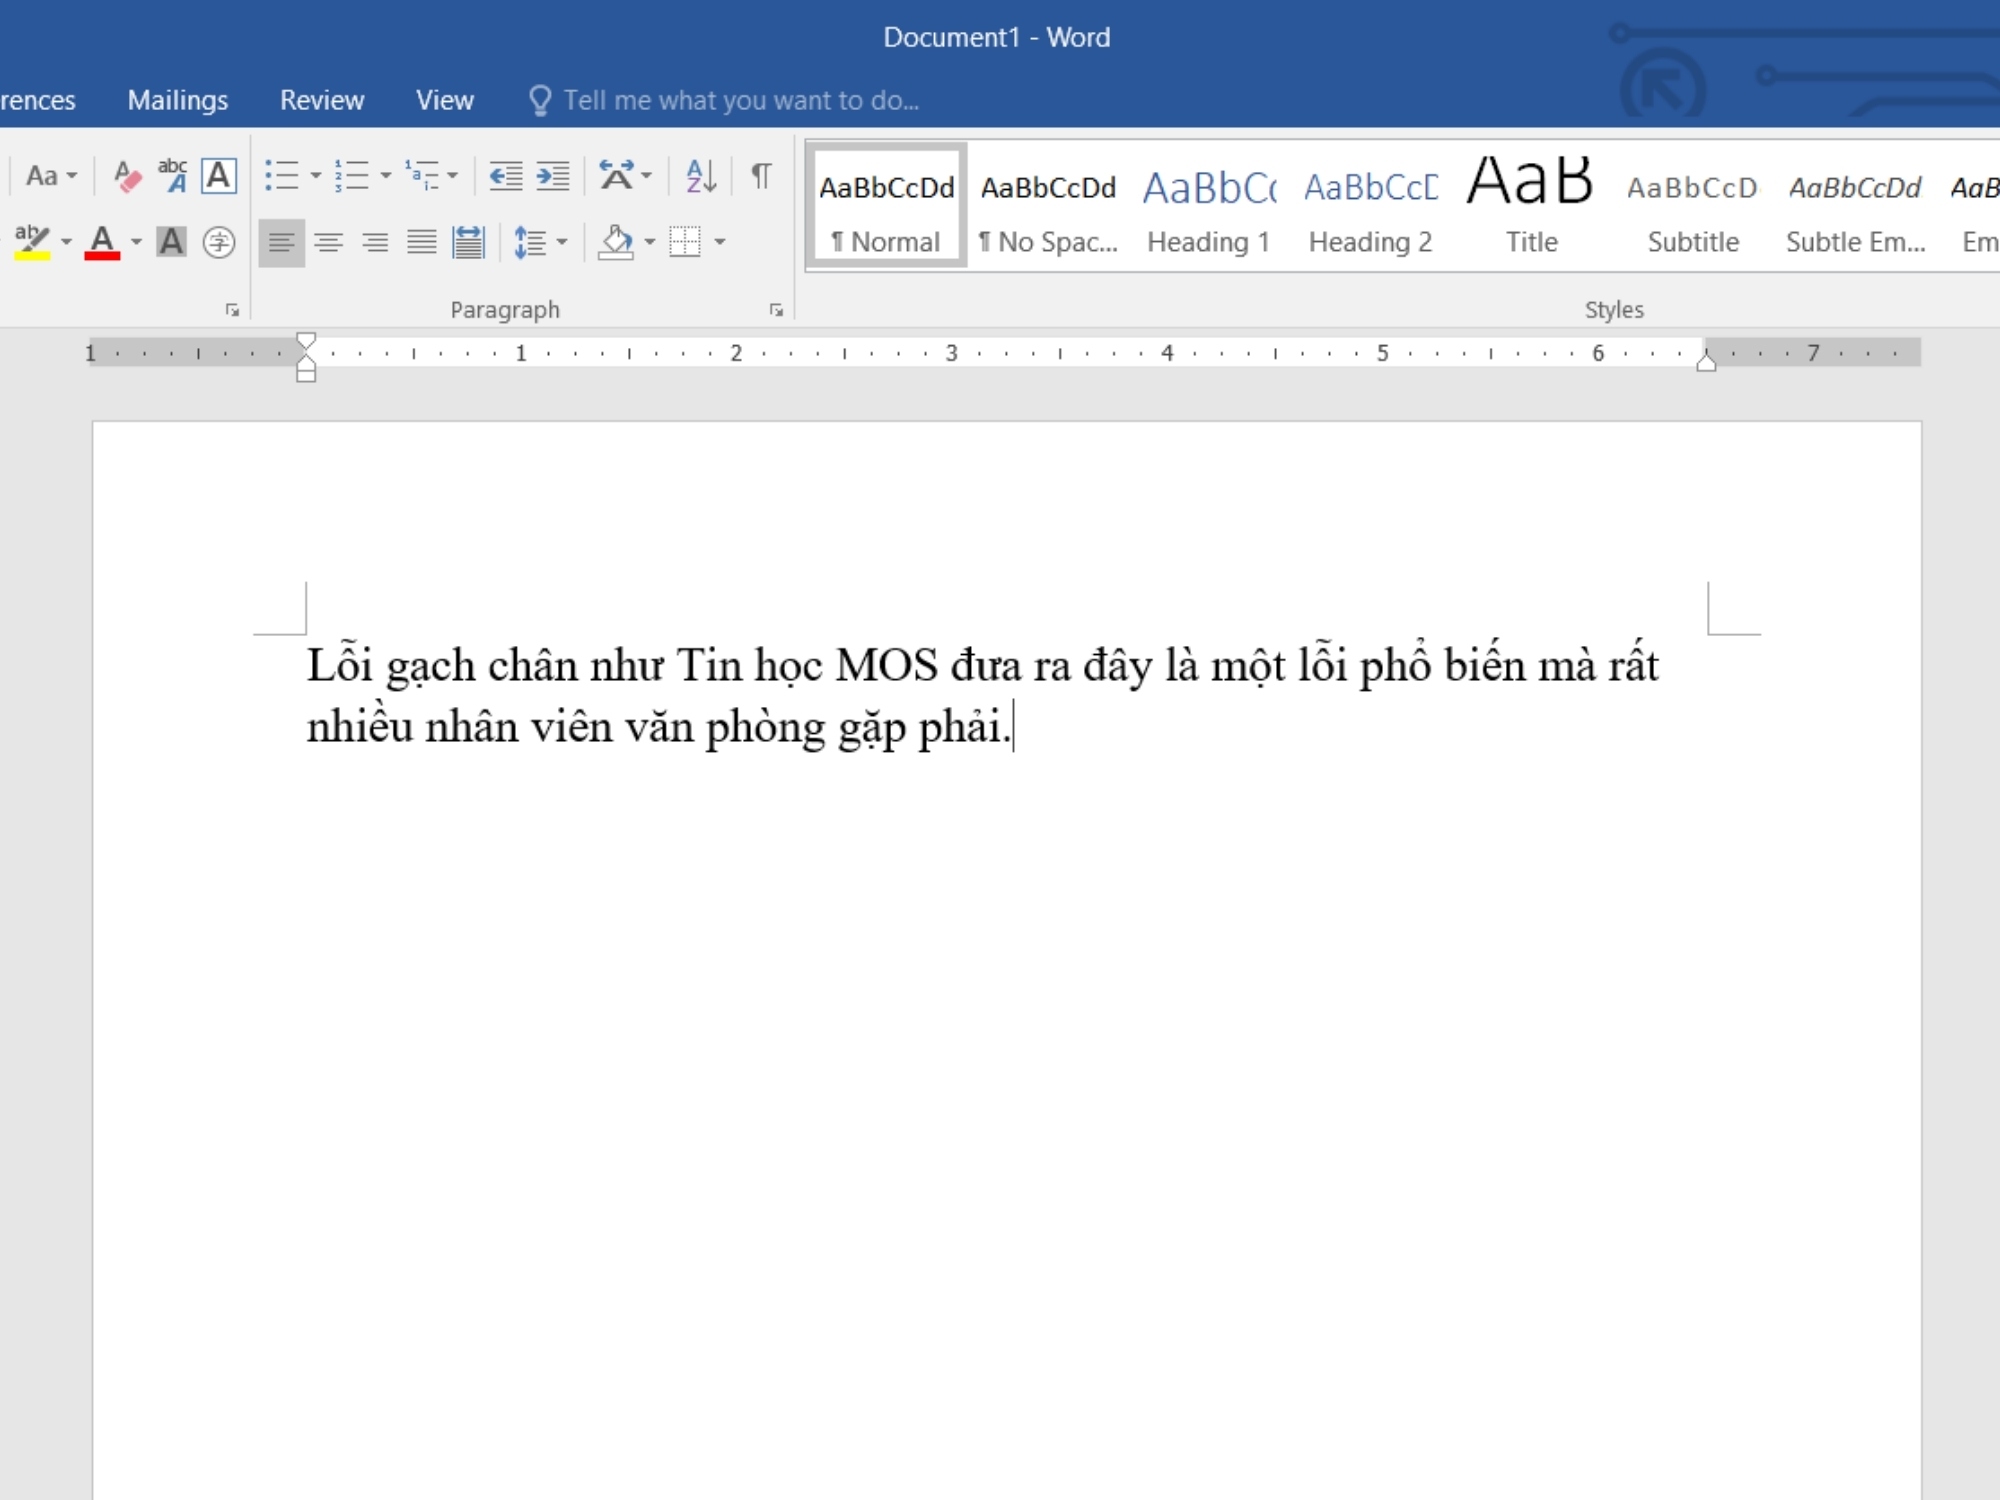2000x1500 pixels.
Task: Align text right
Action: click(375, 242)
